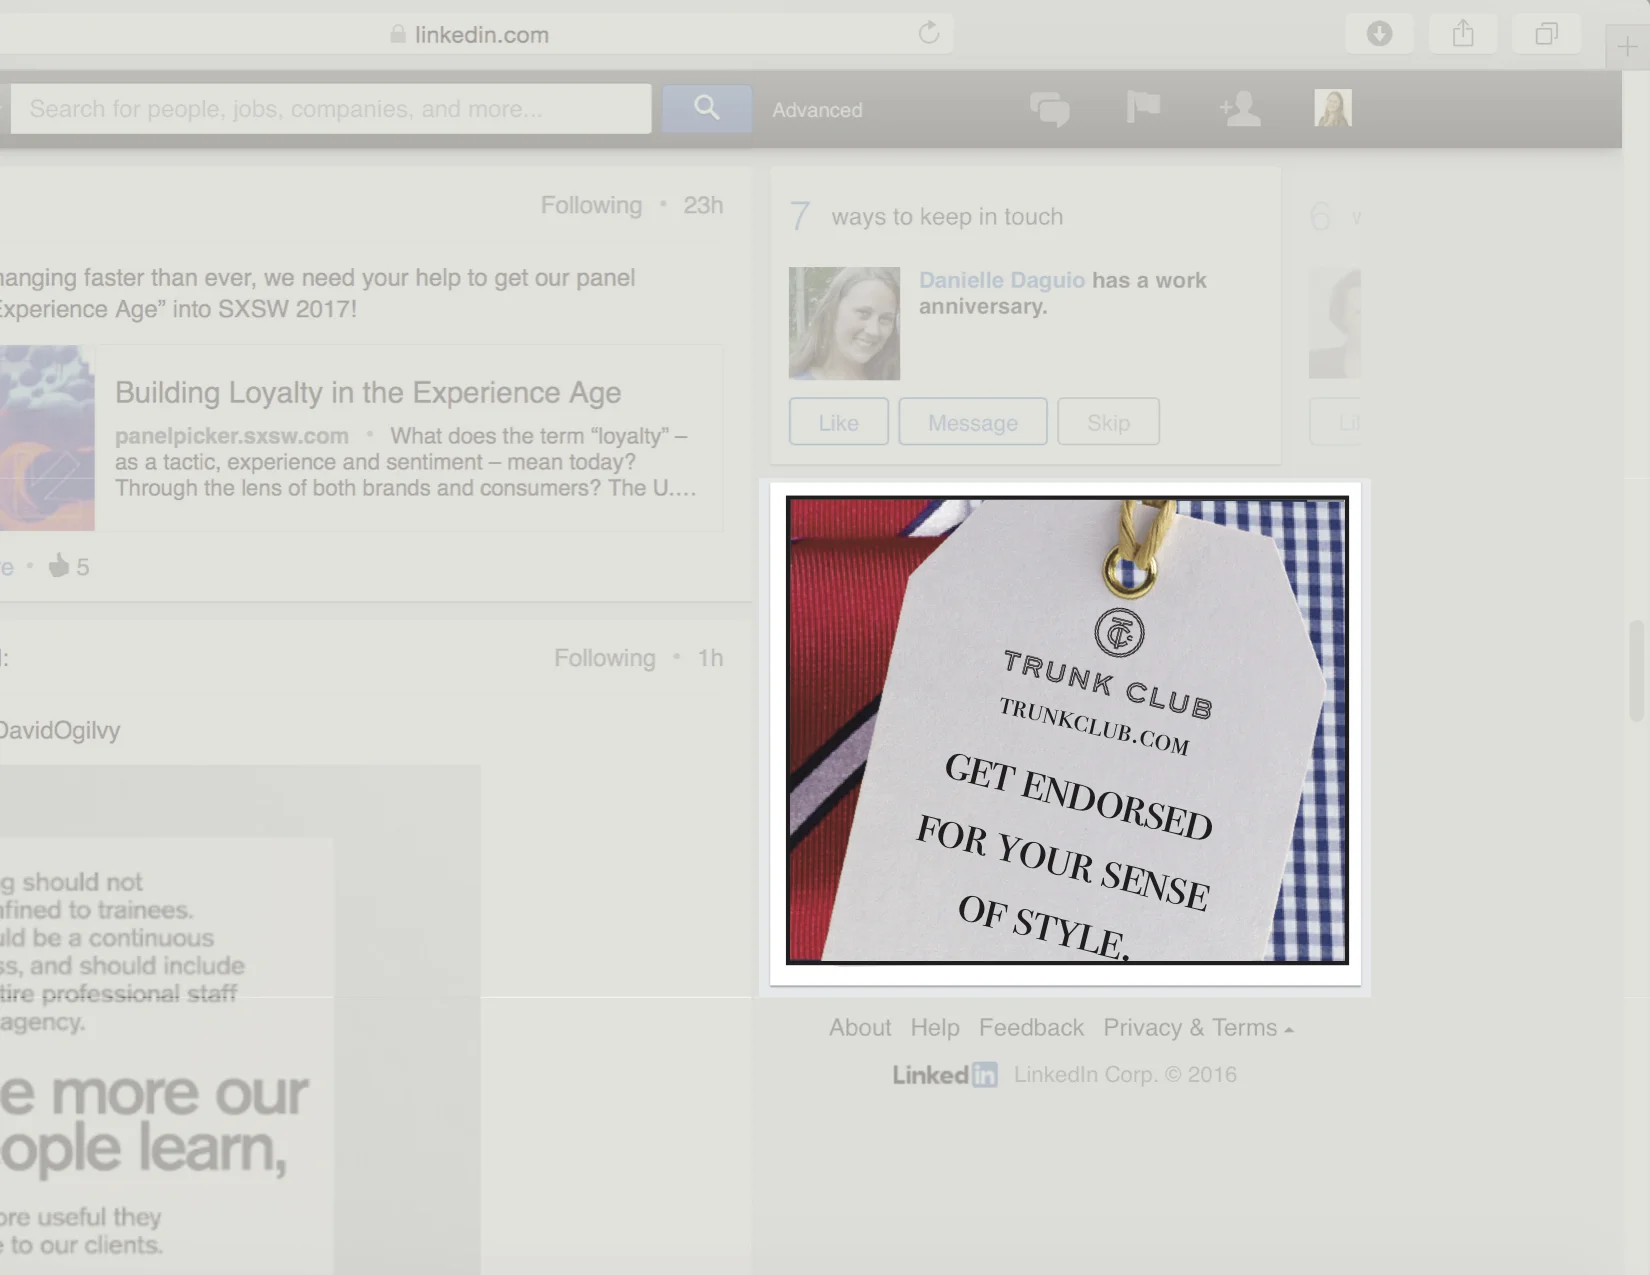The image size is (1650, 1275).
Task: Click the panelpicker.sxsw.com source link
Action: pyautogui.click(x=232, y=436)
